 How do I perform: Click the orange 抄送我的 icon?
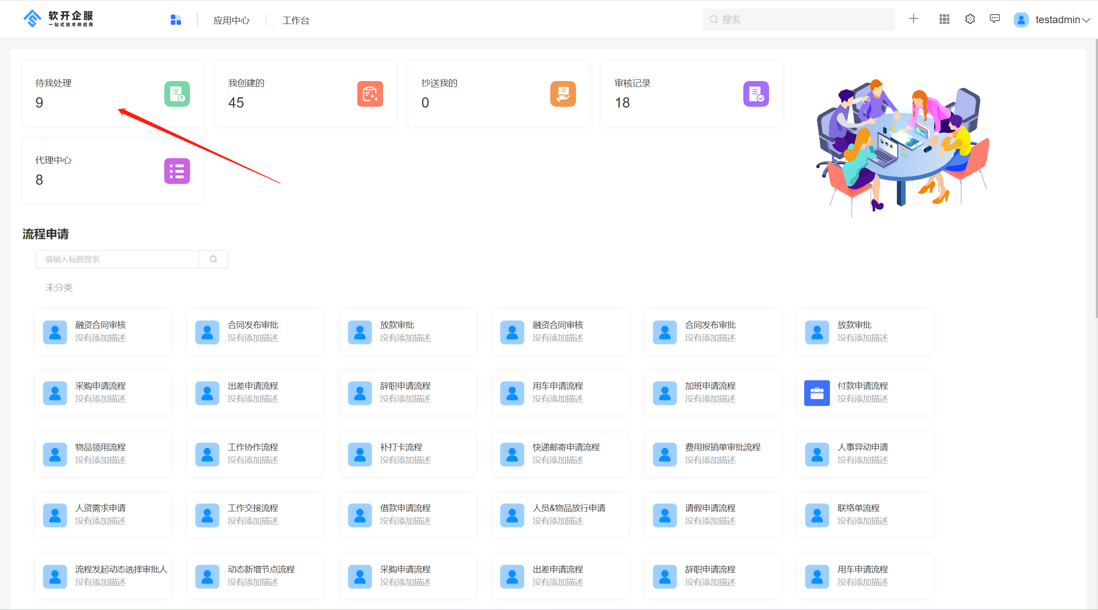(563, 94)
